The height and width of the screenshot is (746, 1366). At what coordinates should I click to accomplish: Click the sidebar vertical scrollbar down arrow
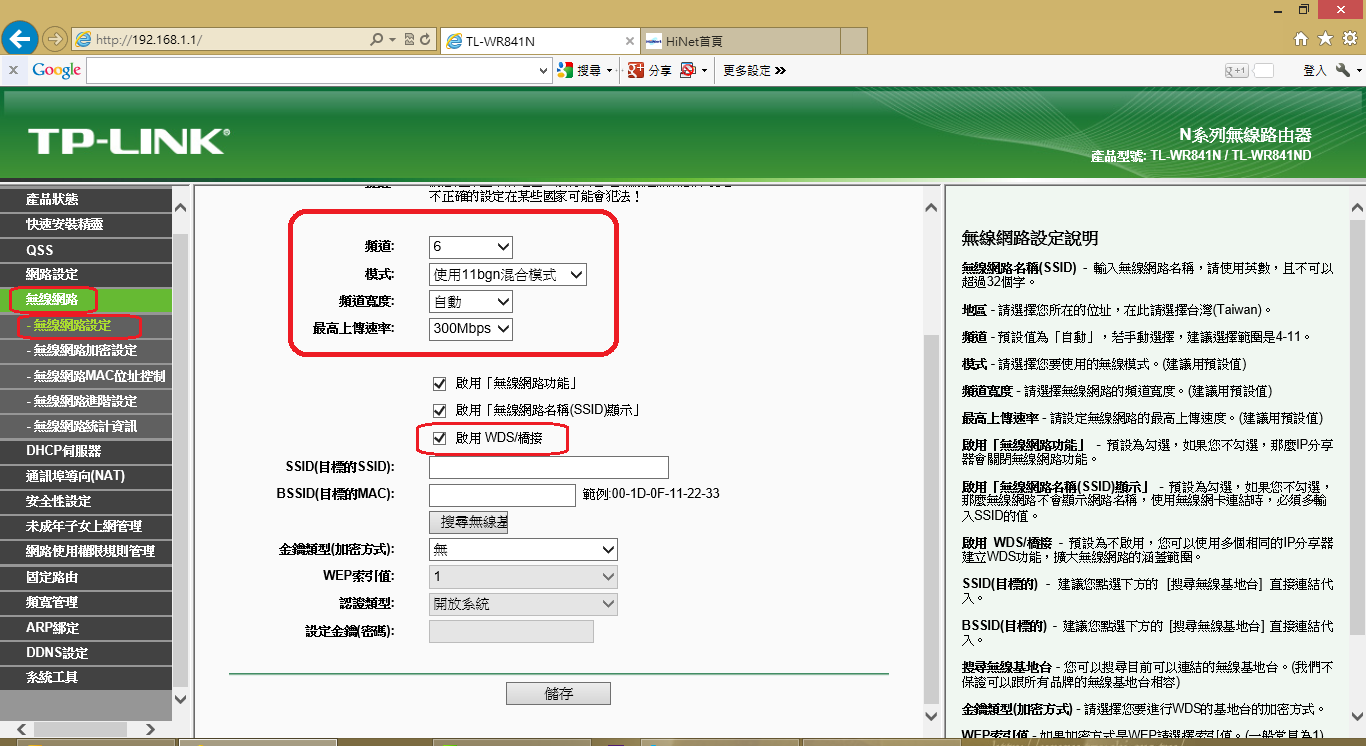(180, 699)
